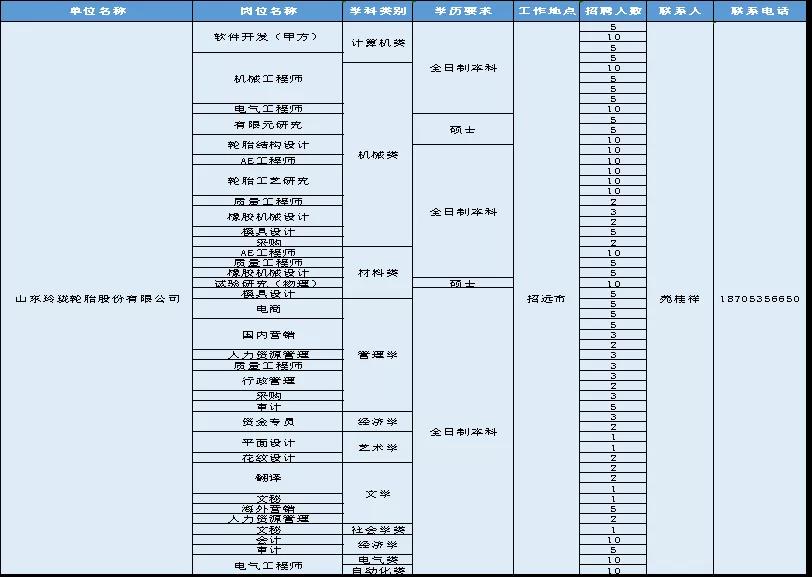
Task: Click the 行政管理 position cell
Action: [x=268, y=381]
